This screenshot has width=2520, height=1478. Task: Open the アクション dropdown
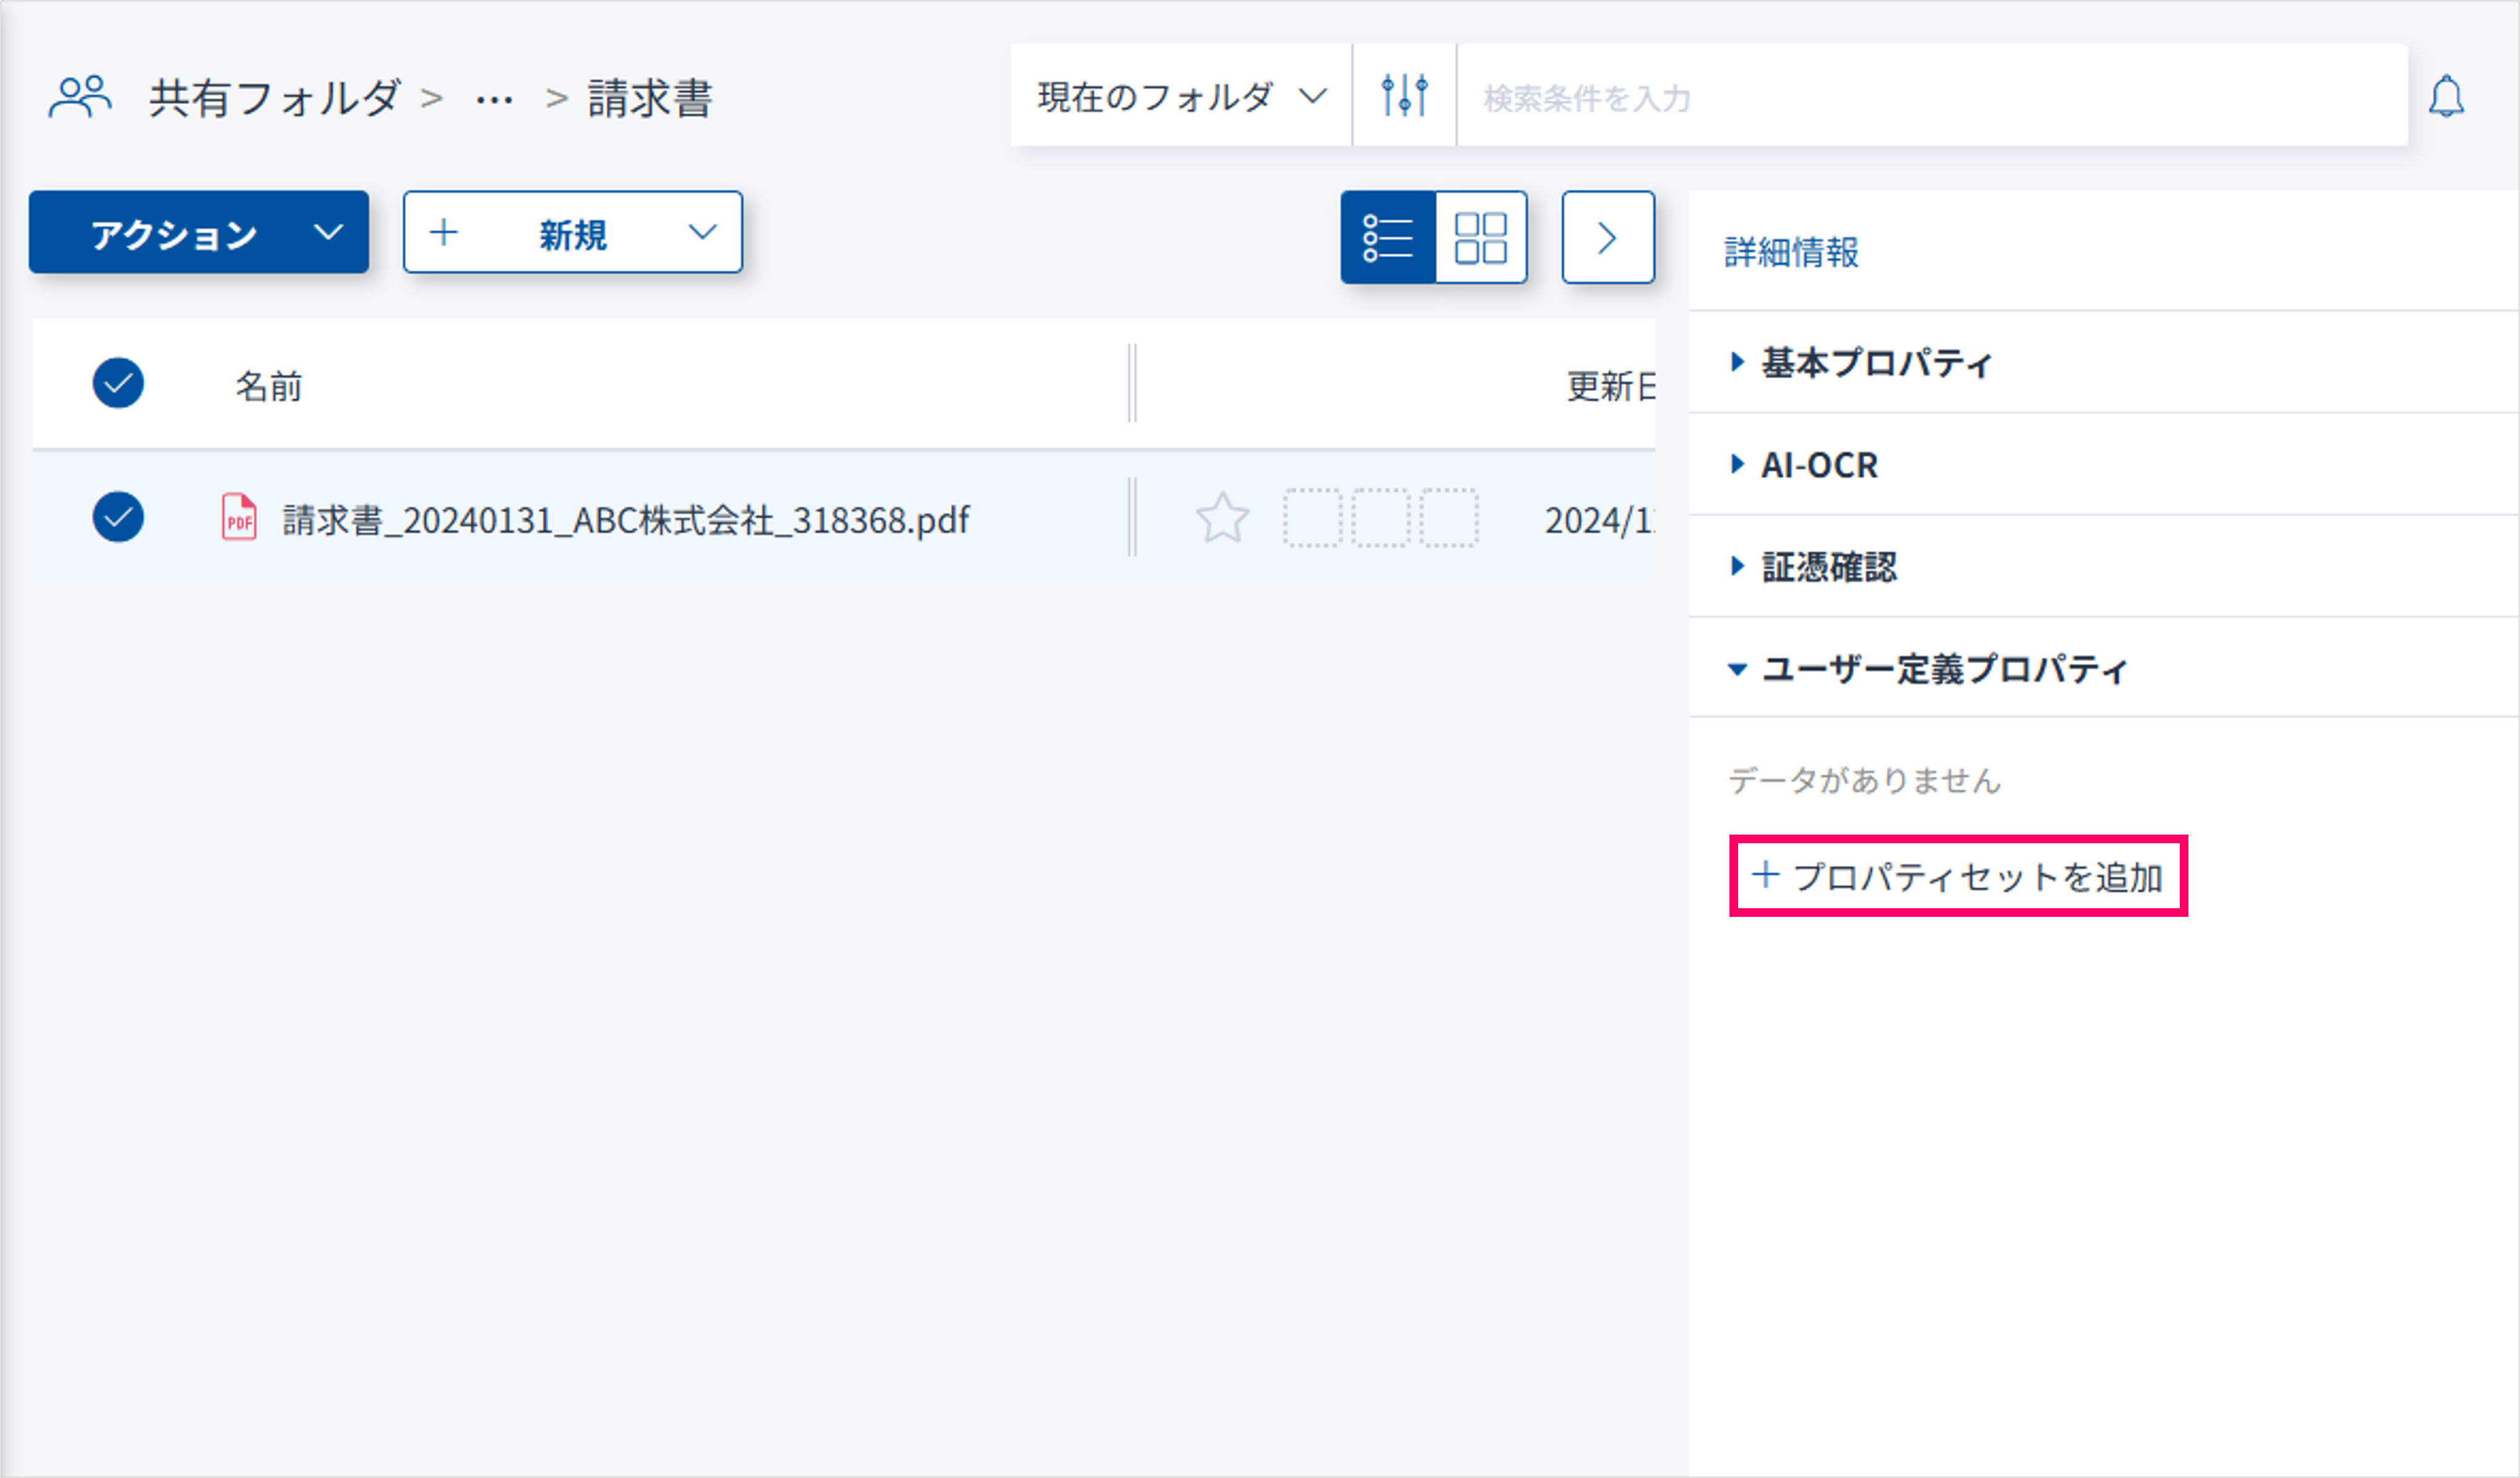point(198,233)
